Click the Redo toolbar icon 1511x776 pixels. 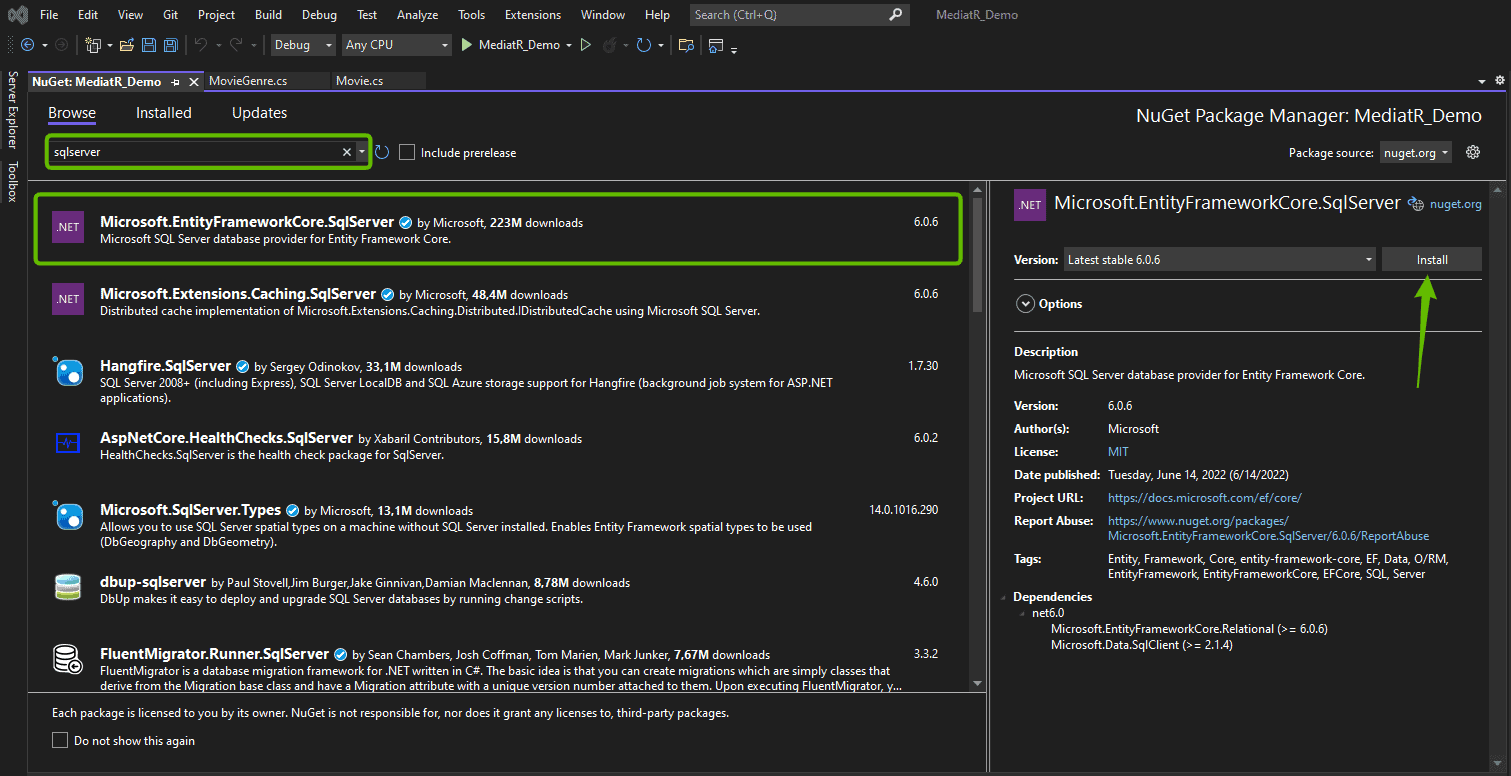[236, 45]
